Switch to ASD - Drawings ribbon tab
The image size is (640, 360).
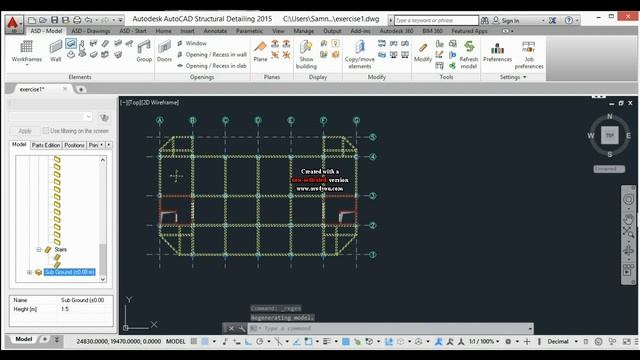tap(91, 31)
